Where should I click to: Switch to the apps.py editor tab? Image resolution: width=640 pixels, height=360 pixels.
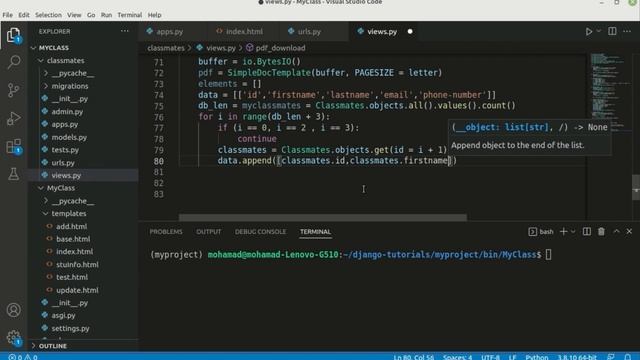[x=170, y=31]
